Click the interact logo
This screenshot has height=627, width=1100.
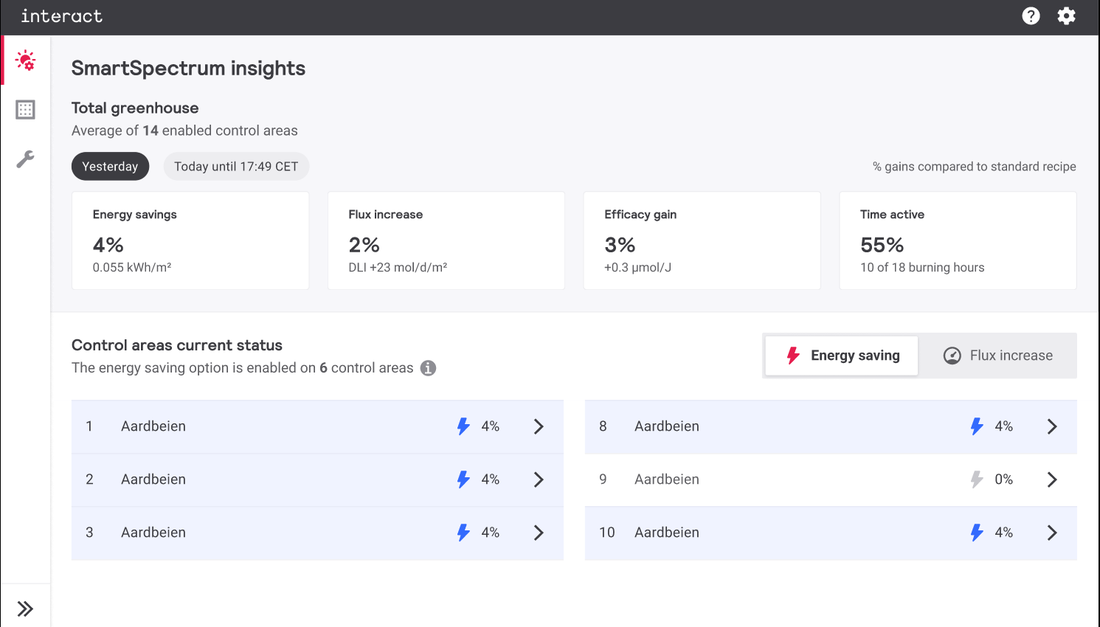[62, 16]
